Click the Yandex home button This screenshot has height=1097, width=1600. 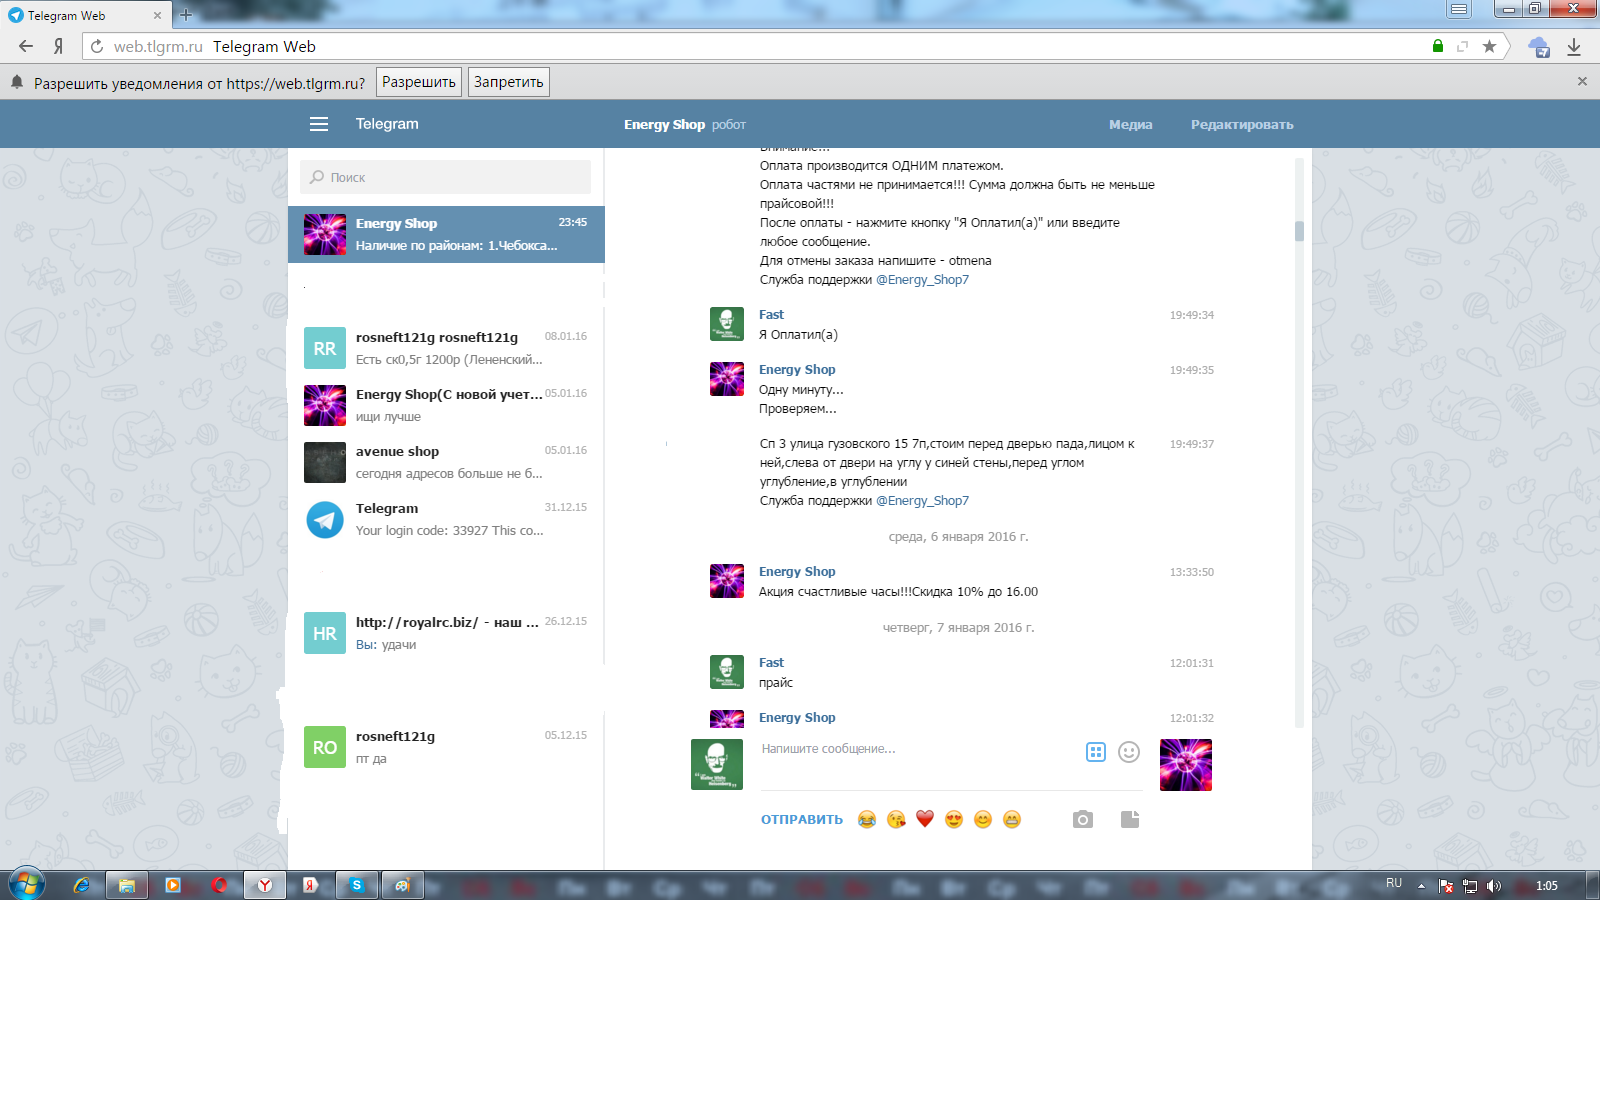point(58,46)
